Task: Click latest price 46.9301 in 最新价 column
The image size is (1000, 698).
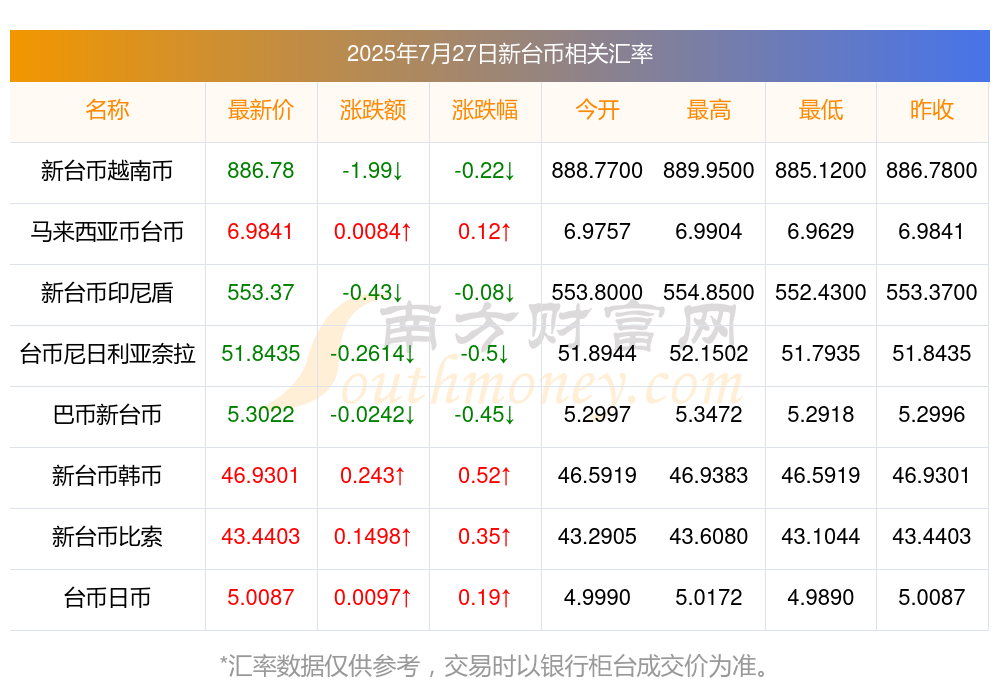Action: [260, 475]
